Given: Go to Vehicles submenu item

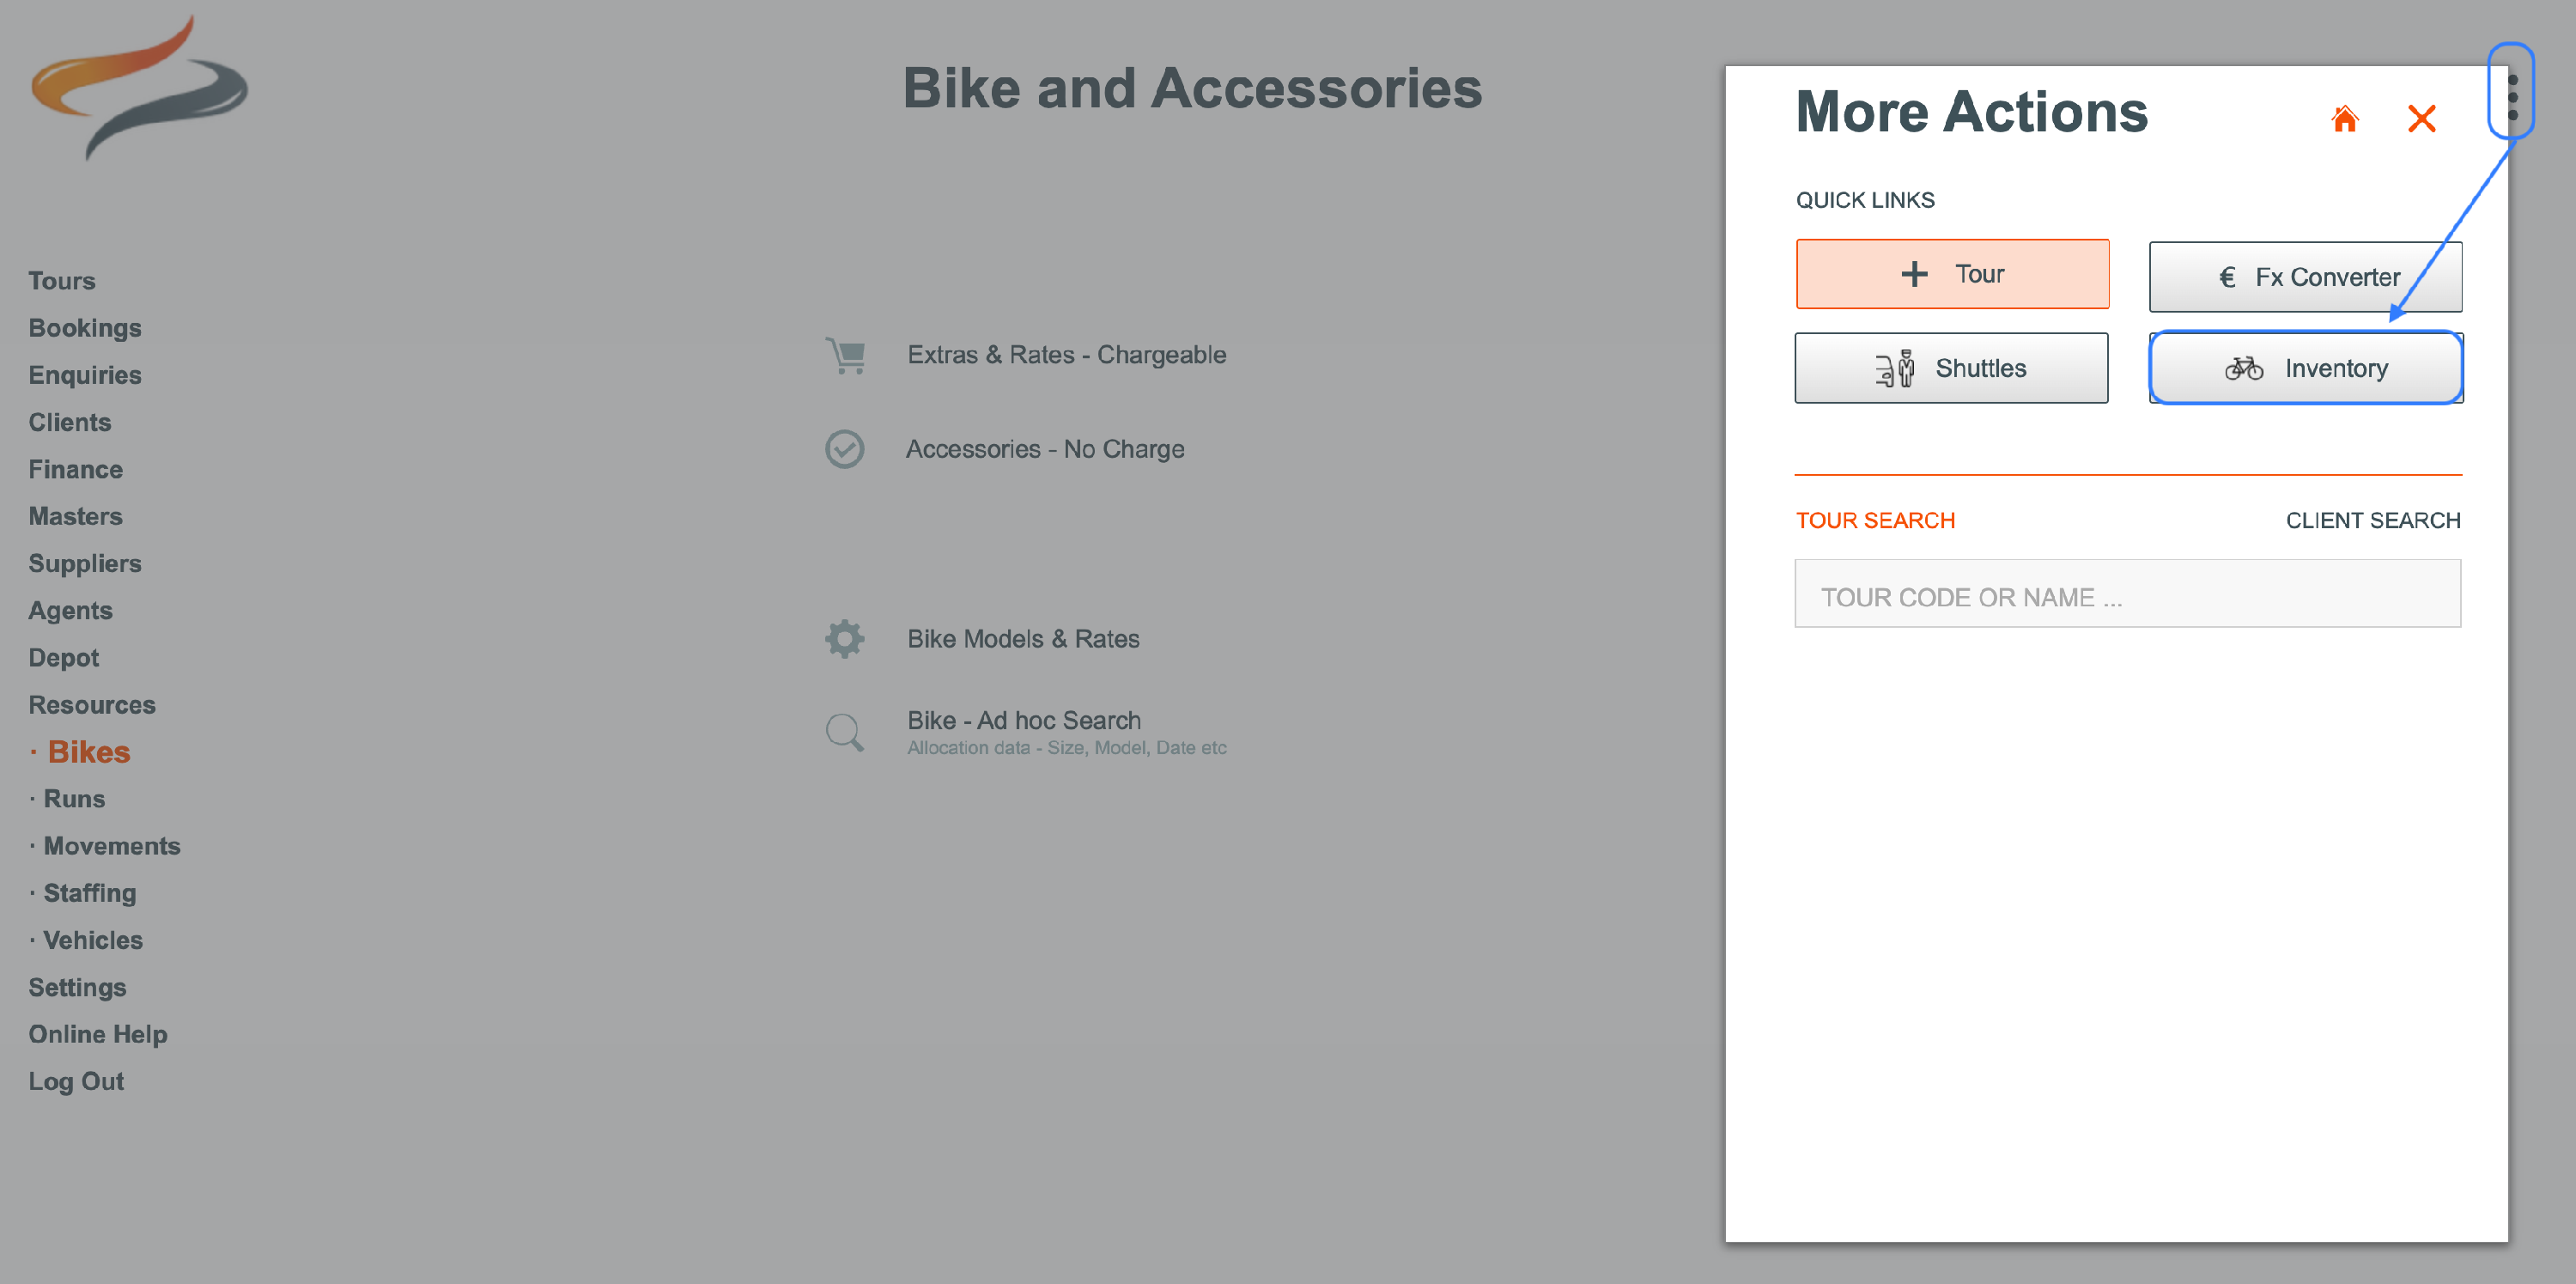Looking at the screenshot, I should point(93,939).
